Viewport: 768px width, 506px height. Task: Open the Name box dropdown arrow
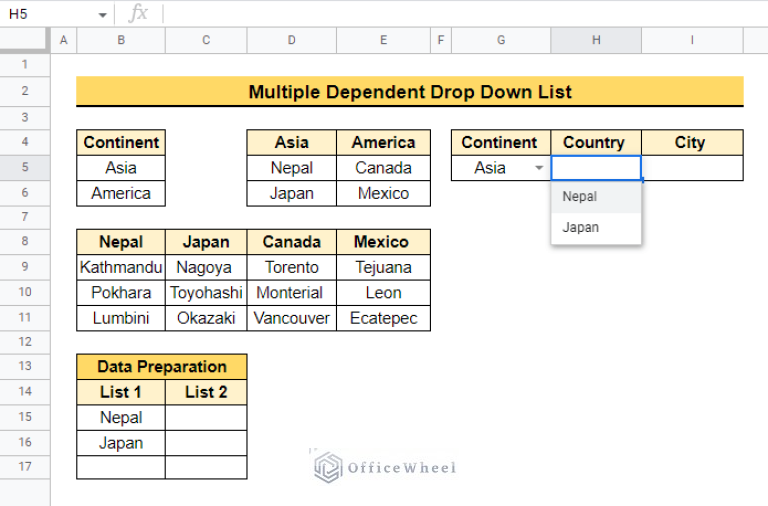tap(102, 15)
